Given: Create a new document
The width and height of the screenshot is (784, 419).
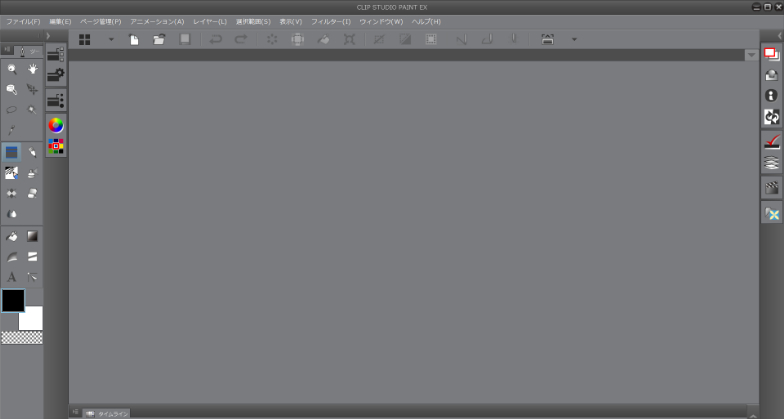Looking at the screenshot, I should 134,40.
